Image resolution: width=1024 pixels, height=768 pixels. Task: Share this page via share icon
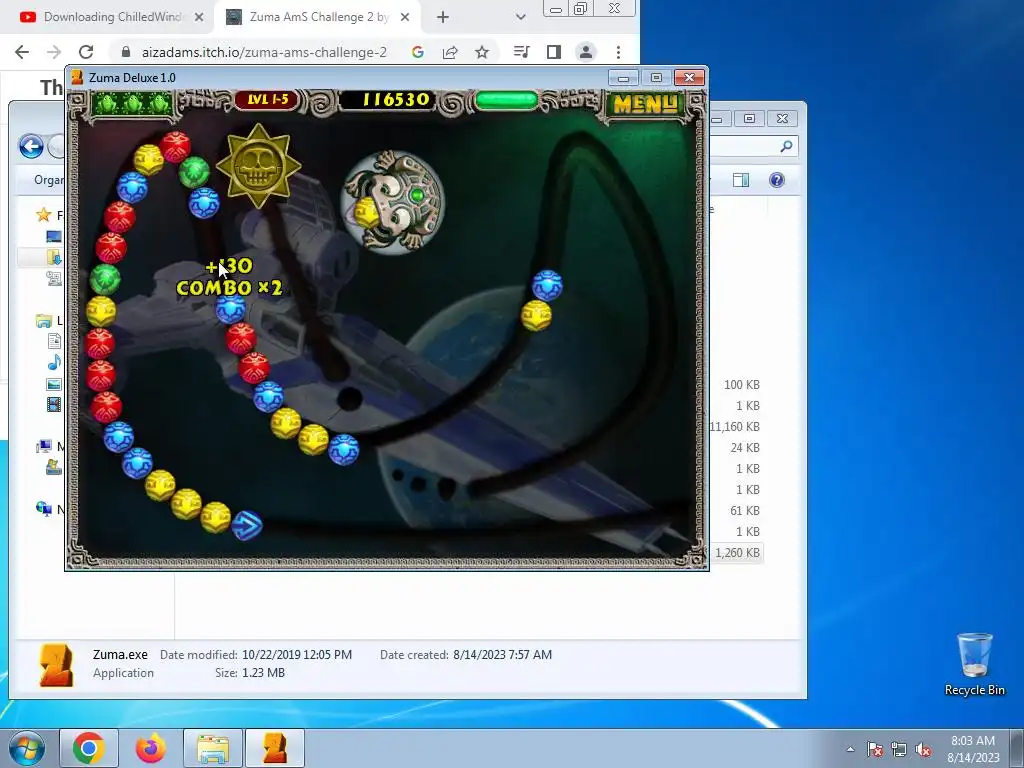point(450,52)
